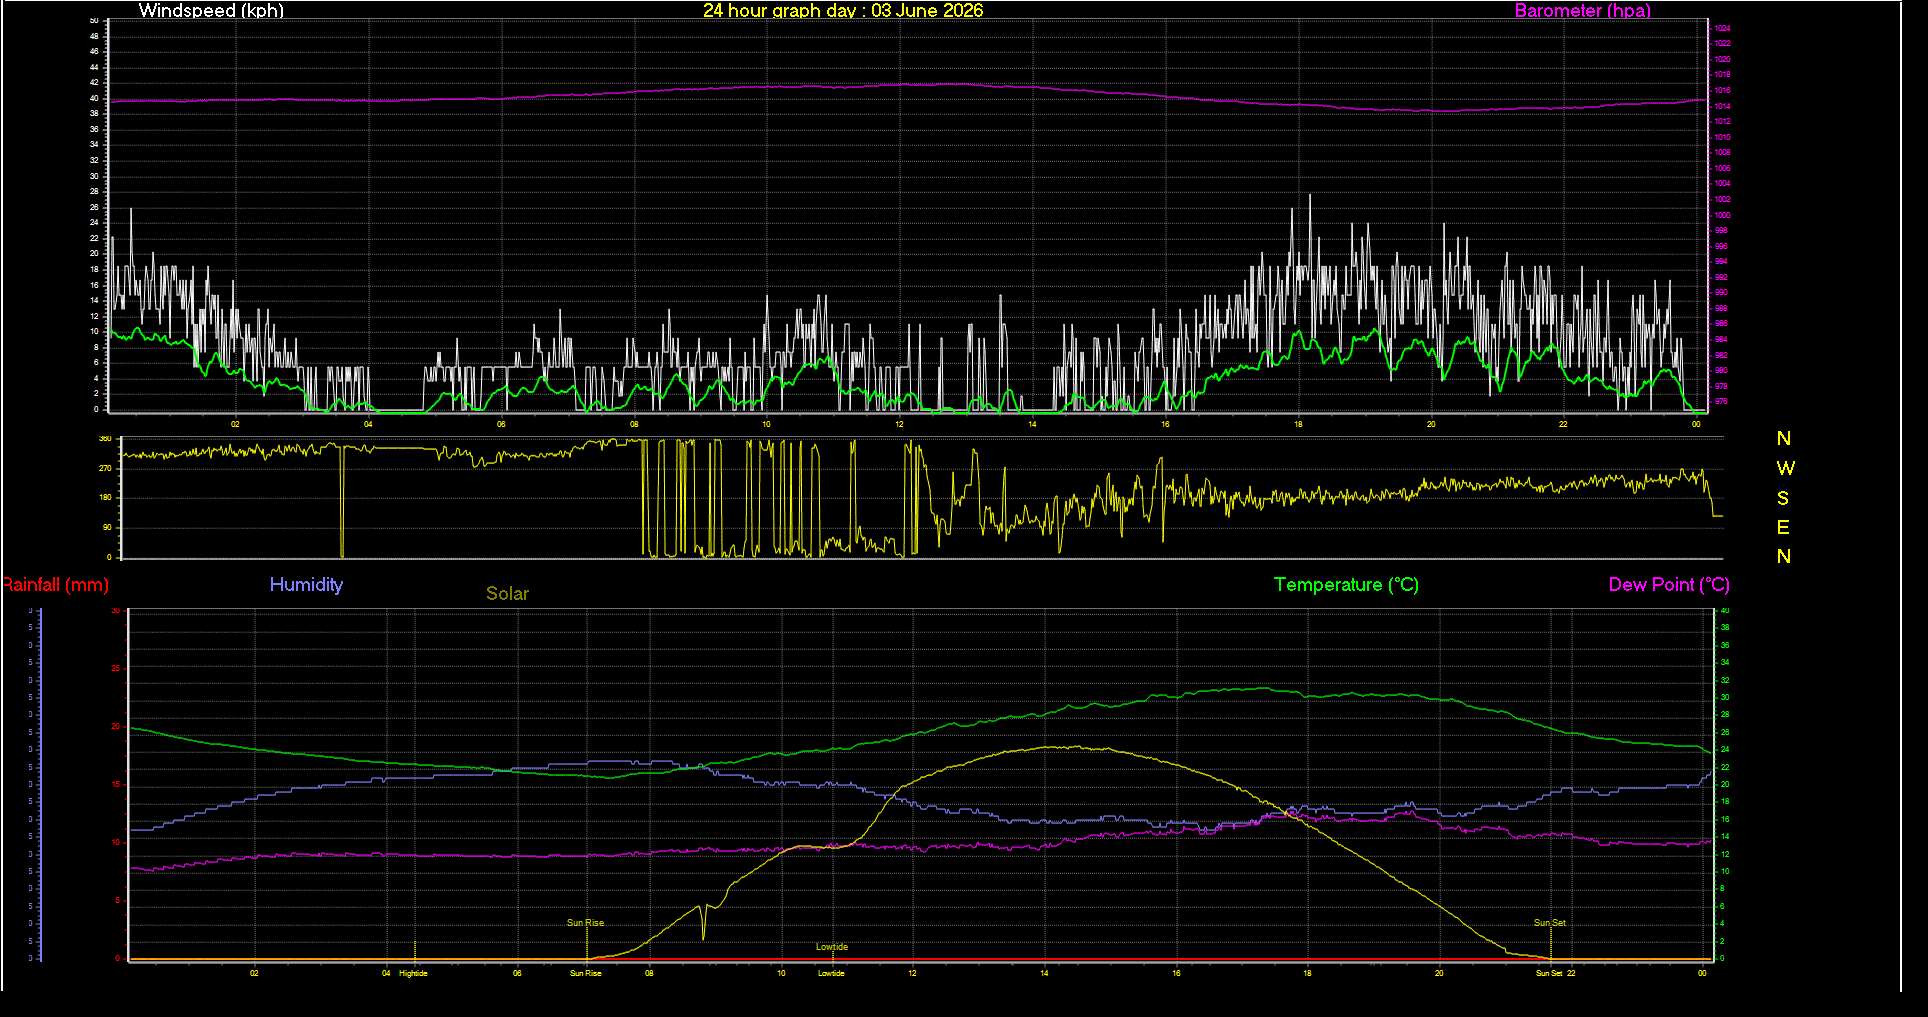Select the green "Temperature (°C)" label

[x=1346, y=585]
